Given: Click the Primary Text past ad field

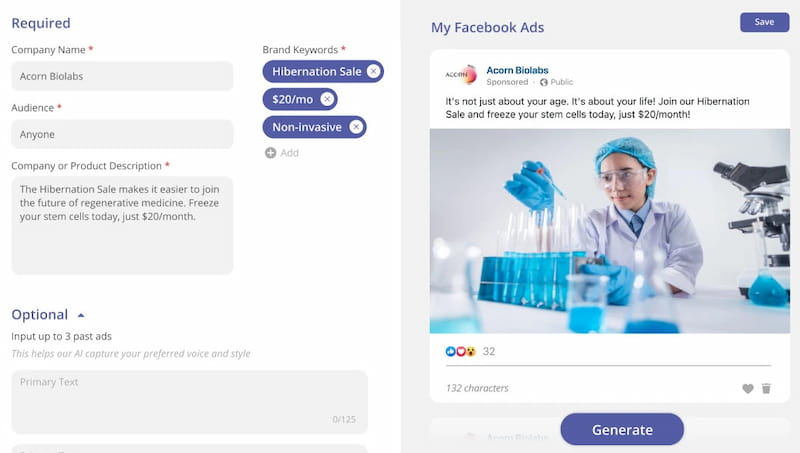Looking at the screenshot, I should tap(189, 402).
